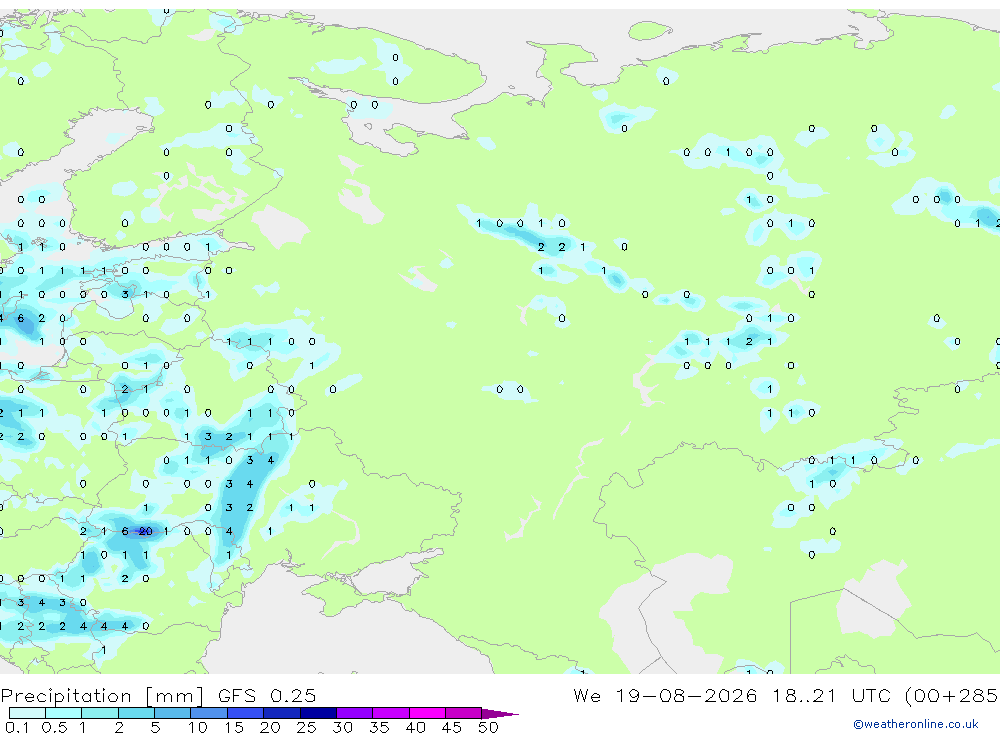Click the legend scale label '0.1'
The image size is (1000, 733).
tap(17, 727)
